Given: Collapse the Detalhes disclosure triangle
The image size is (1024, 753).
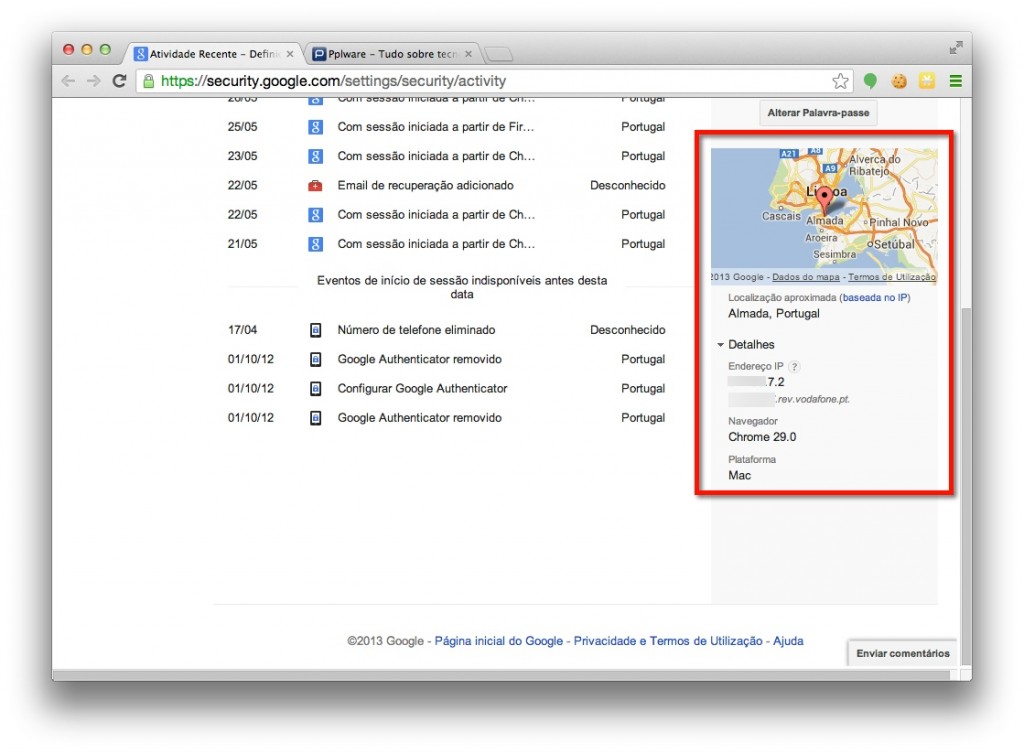Looking at the screenshot, I should coord(720,345).
